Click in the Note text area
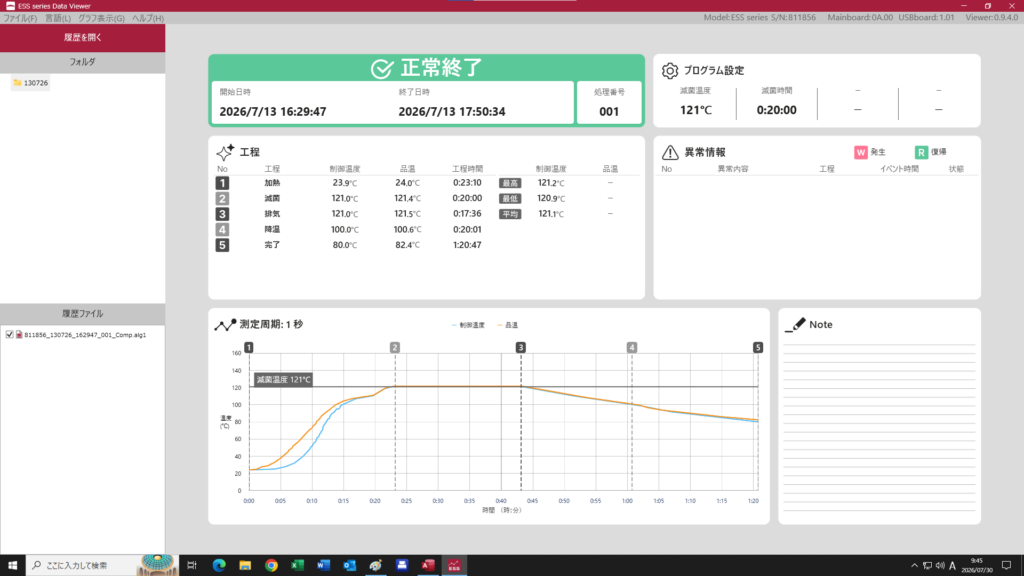 pos(879,428)
